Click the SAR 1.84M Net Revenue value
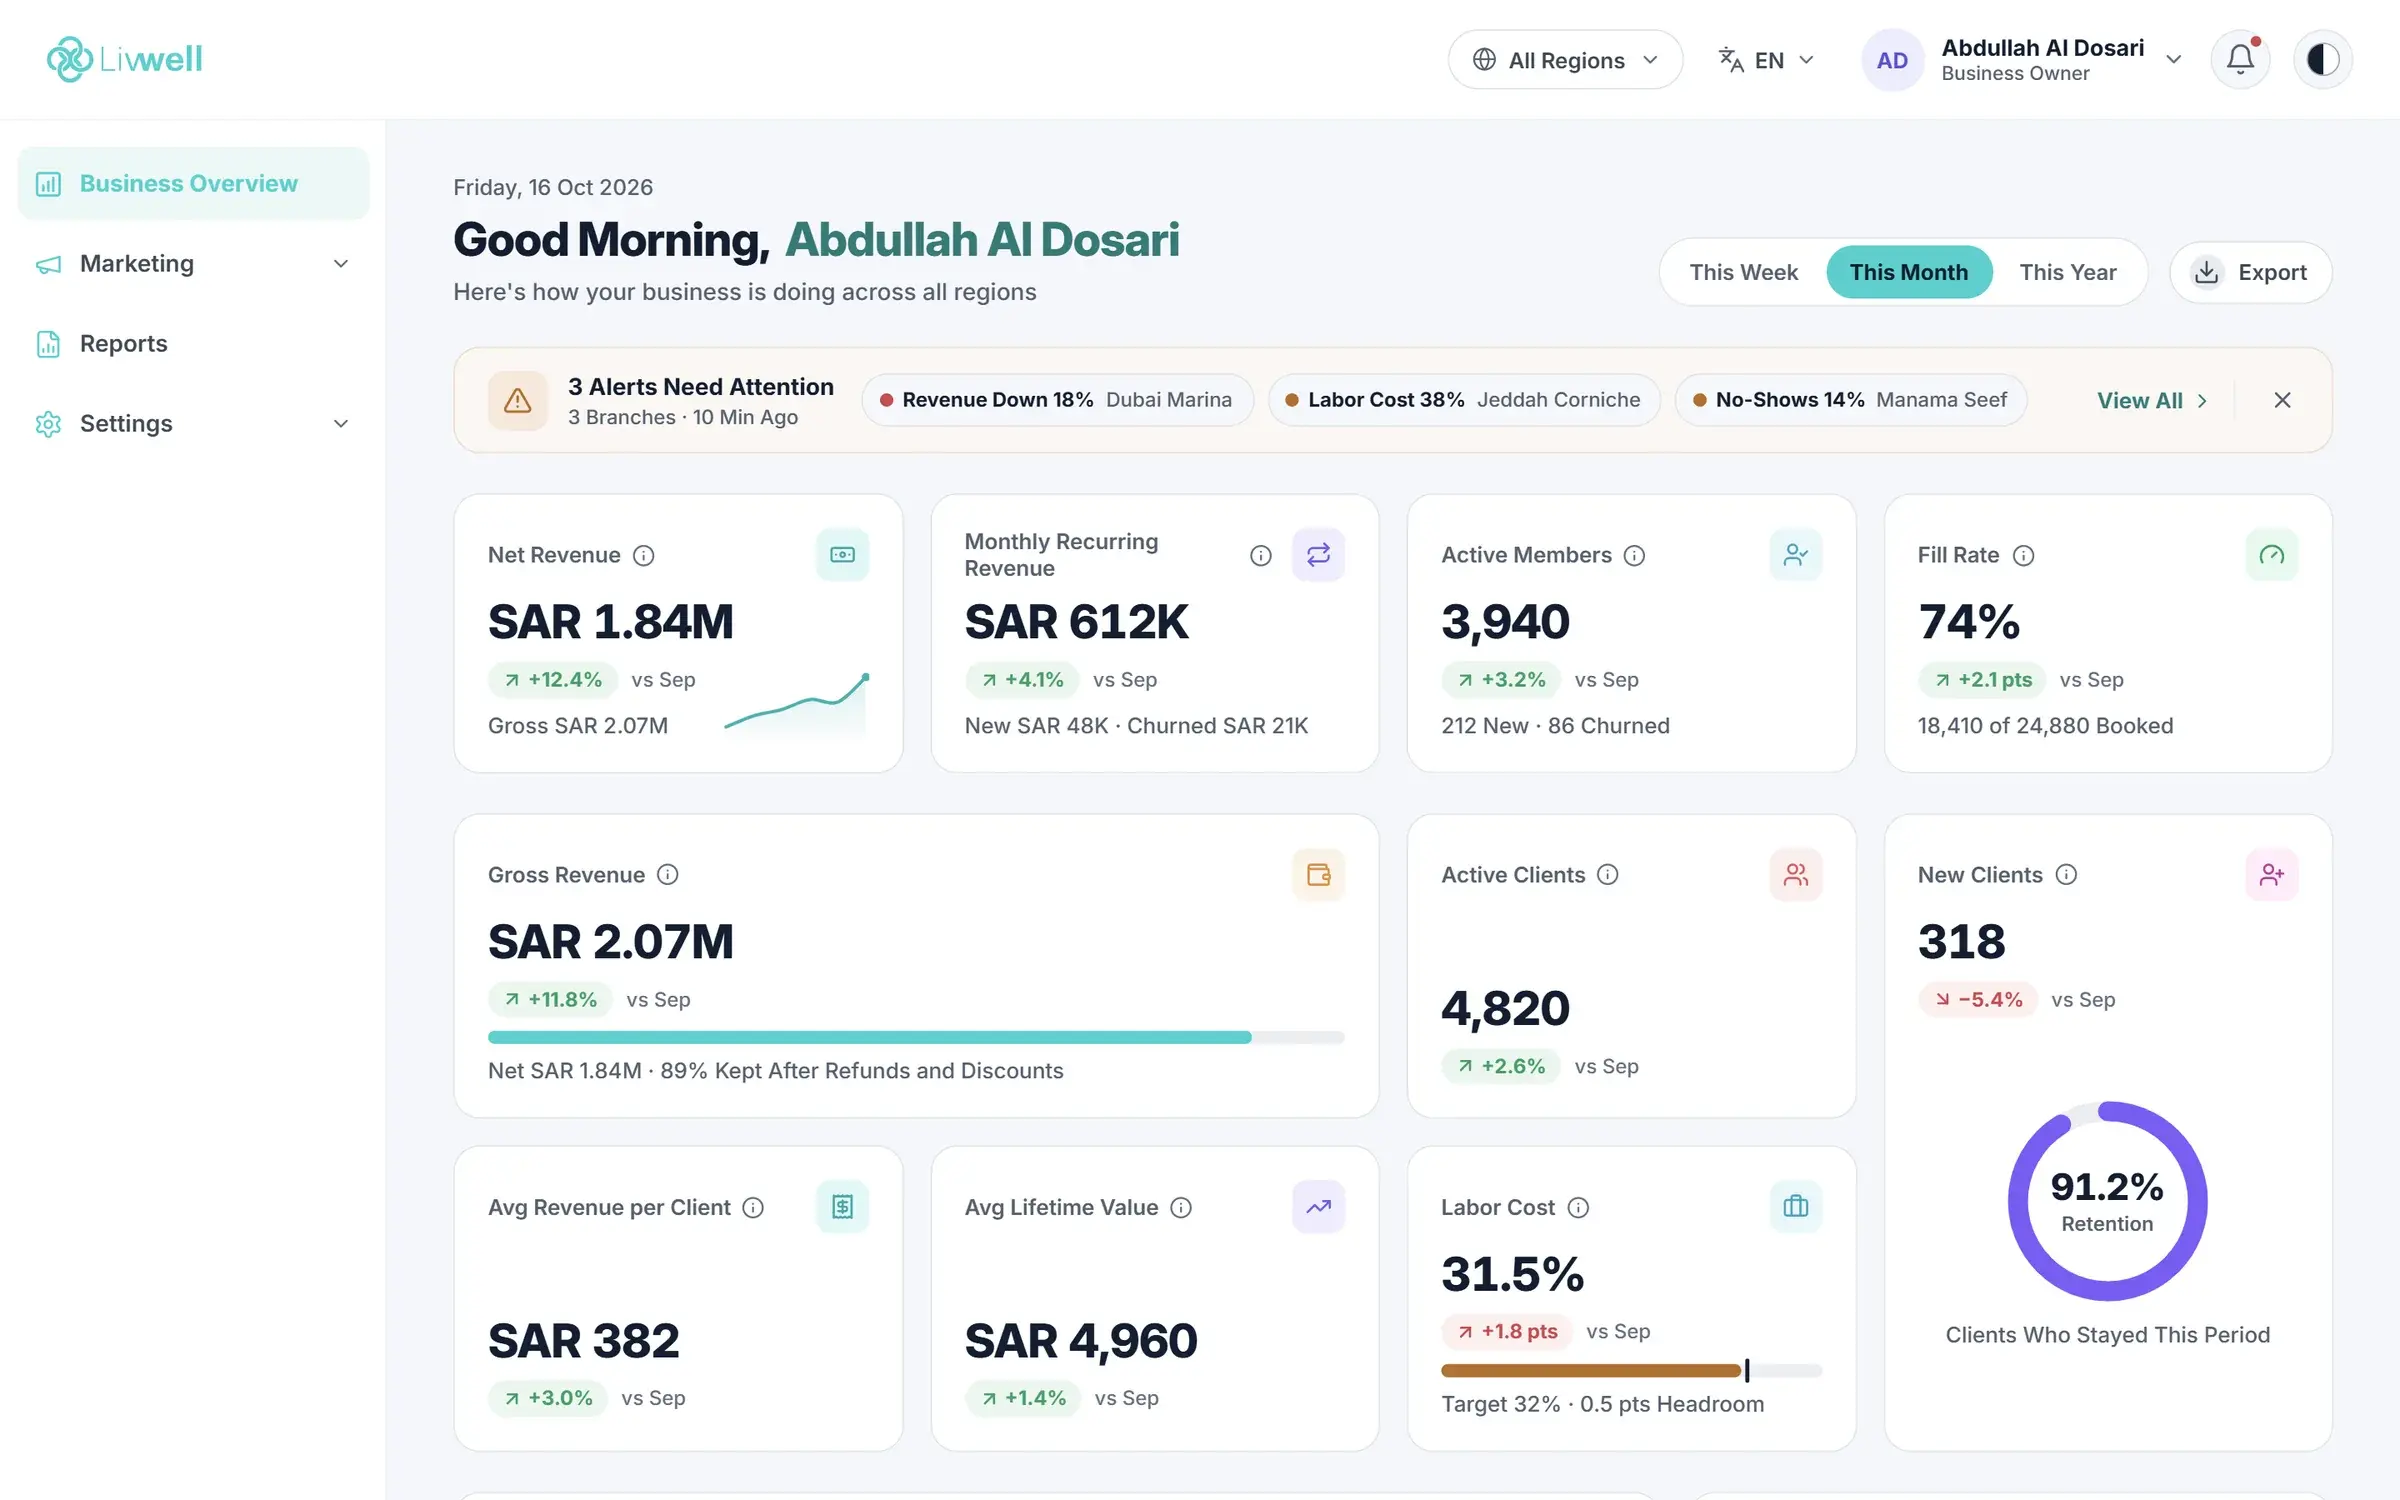Screen dimensions: 2400x1500 click(610, 621)
